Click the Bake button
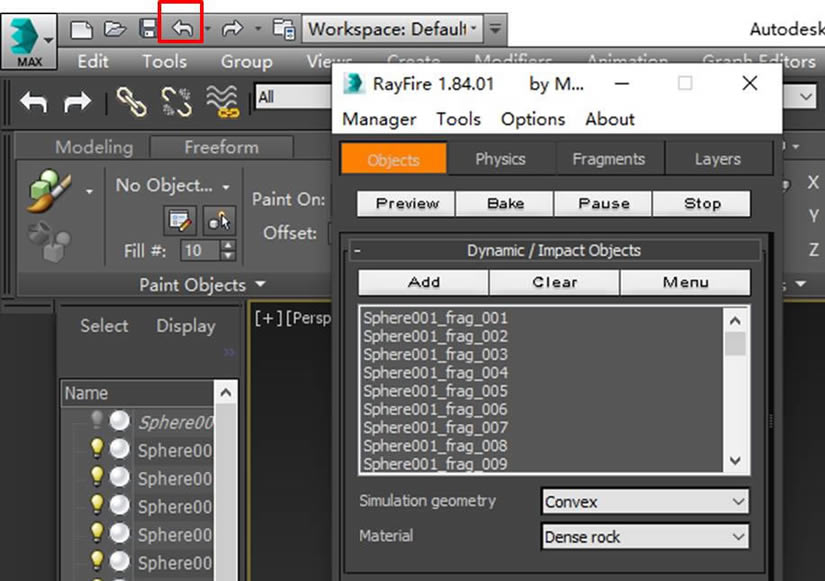This screenshot has height=581, width=825. [505, 204]
